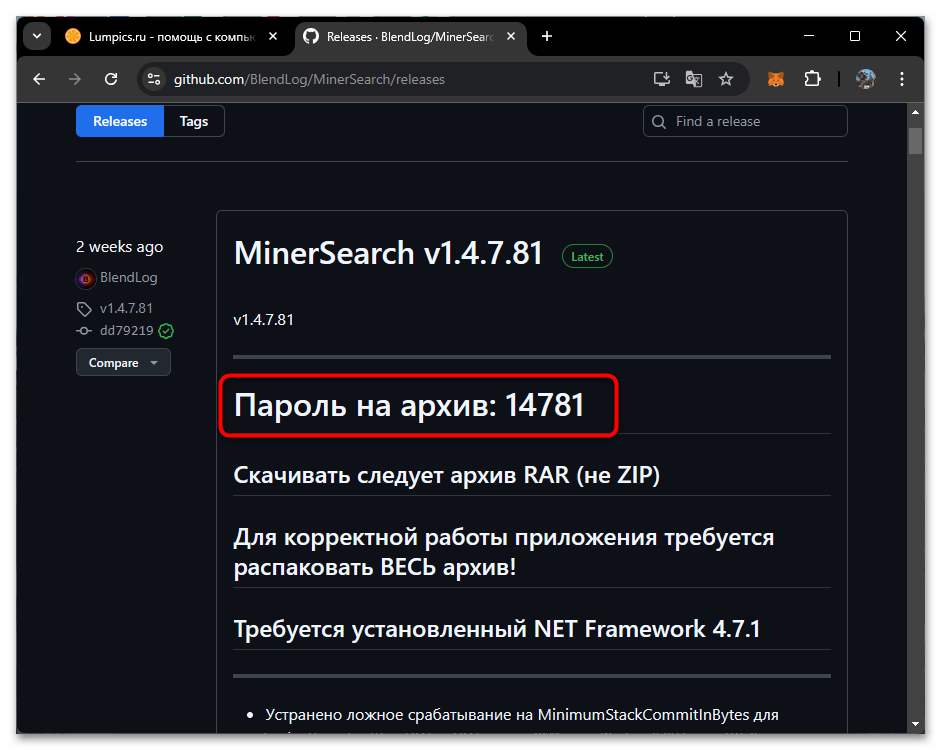Click text "Требуется установленный NET Framework 4.7.1"
The width and height of the screenshot is (941, 750).
[x=497, y=629]
